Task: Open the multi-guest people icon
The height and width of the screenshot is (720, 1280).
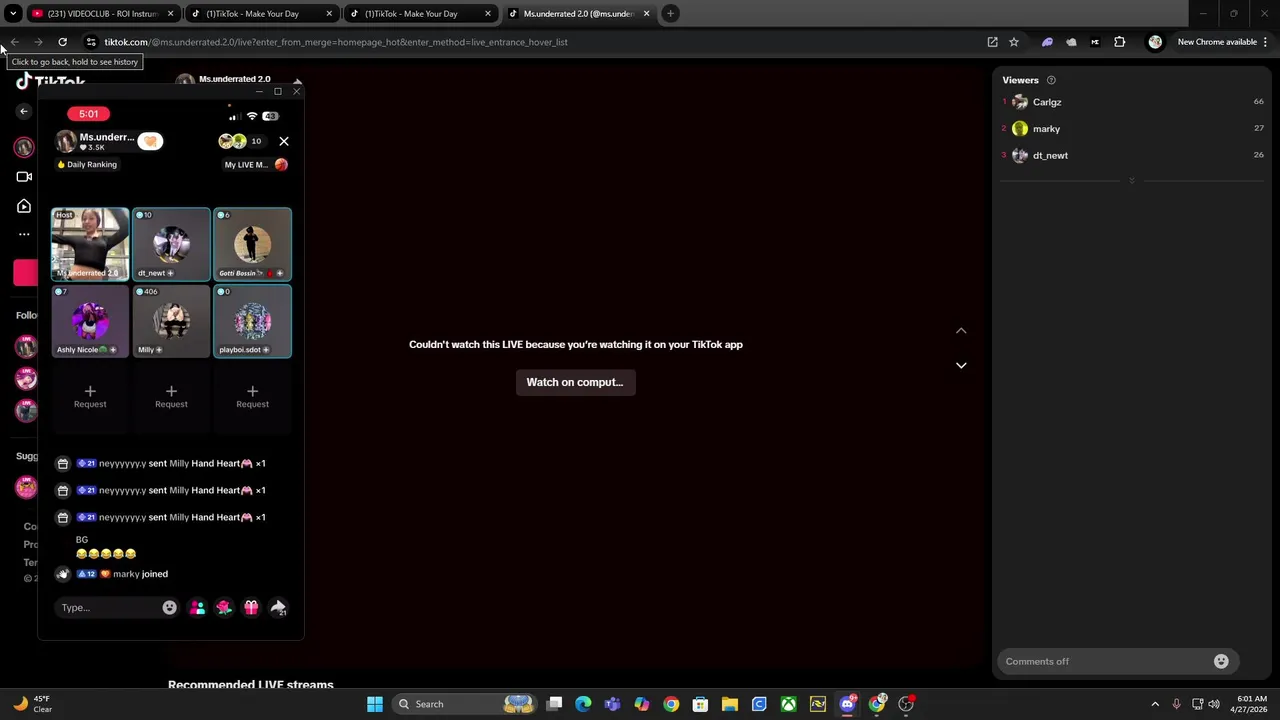Action: 197,607
